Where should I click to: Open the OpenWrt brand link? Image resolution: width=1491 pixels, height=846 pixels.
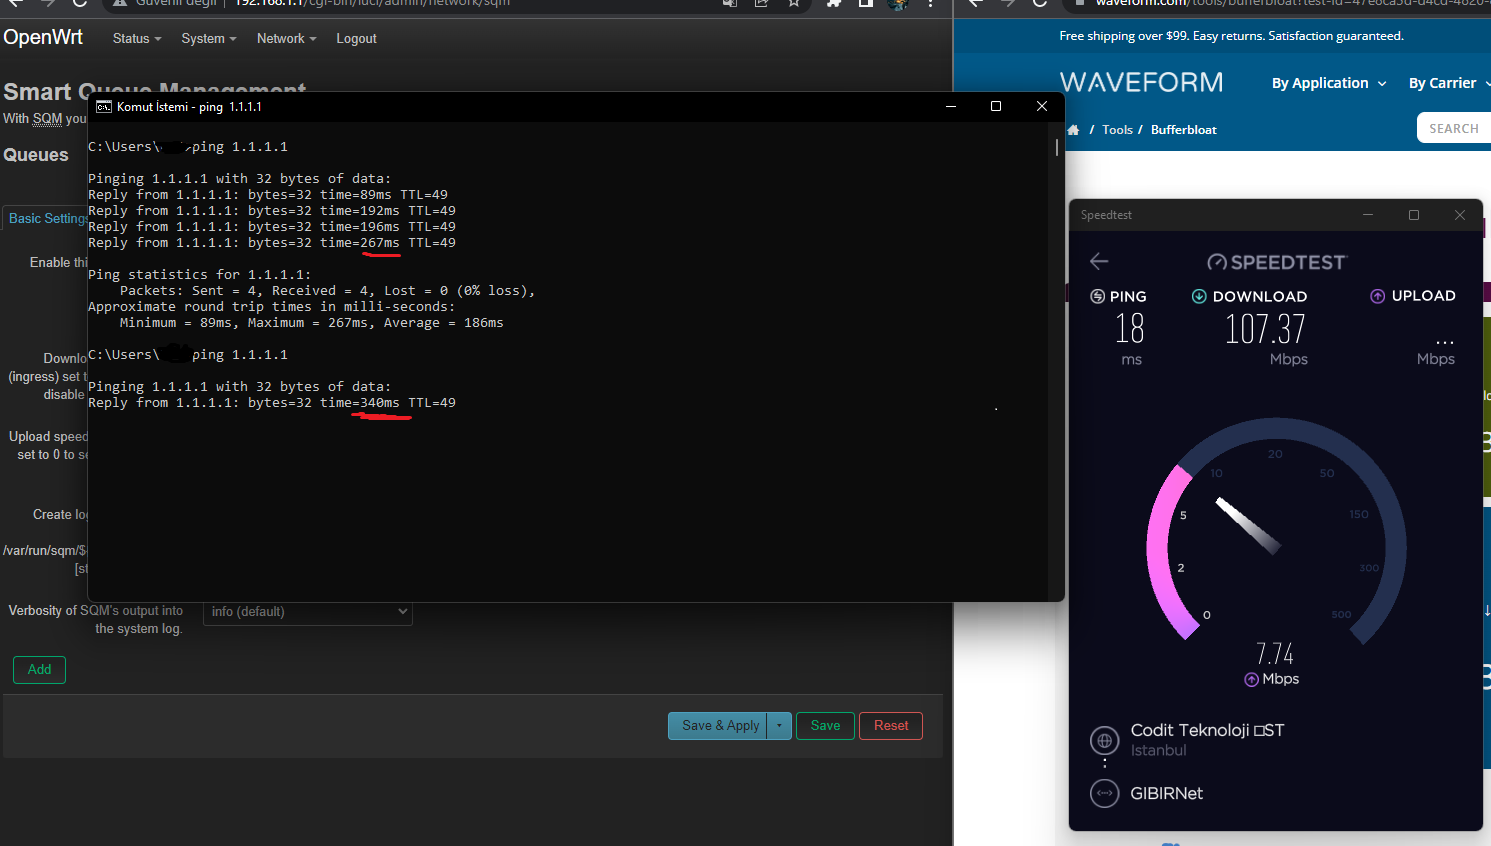pyautogui.click(x=43, y=38)
